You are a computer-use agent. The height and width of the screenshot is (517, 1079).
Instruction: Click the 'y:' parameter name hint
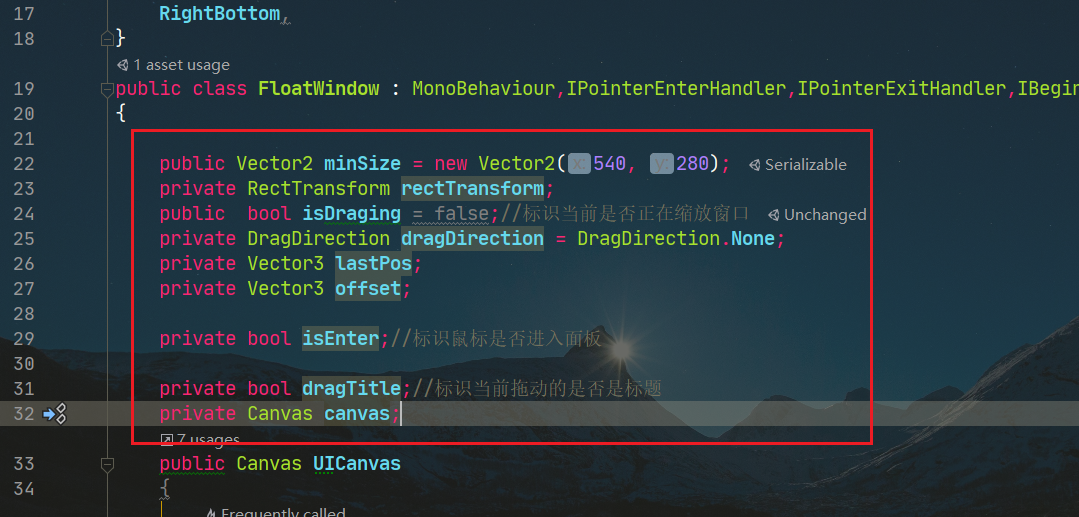[662, 164]
